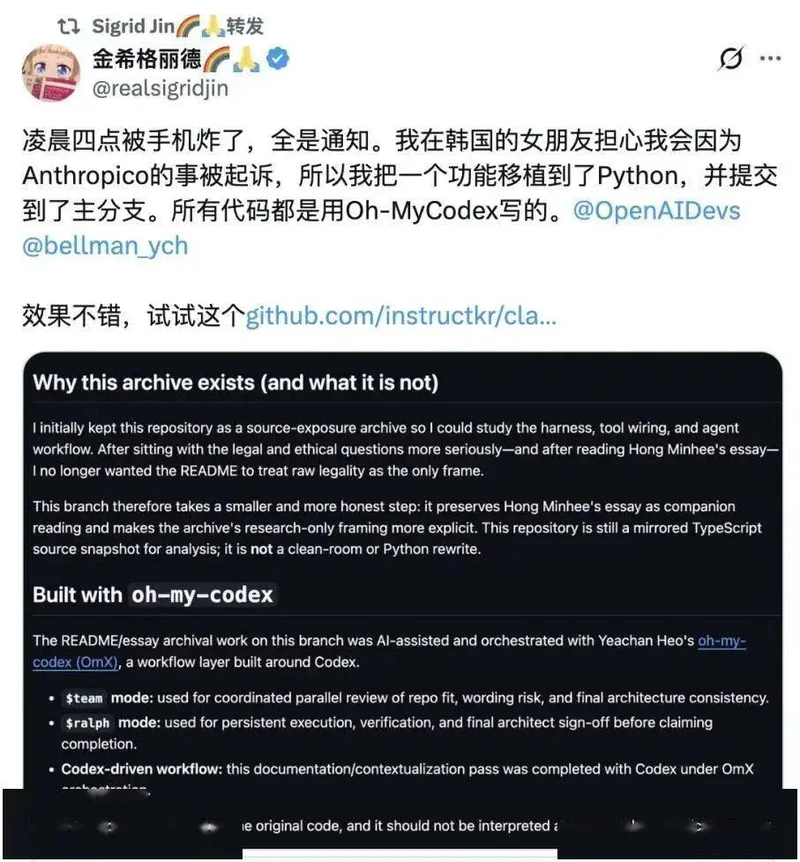Click the Grok slashed-circle icon
Image resolution: width=800 pixels, height=862 pixels.
tap(730, 58)
